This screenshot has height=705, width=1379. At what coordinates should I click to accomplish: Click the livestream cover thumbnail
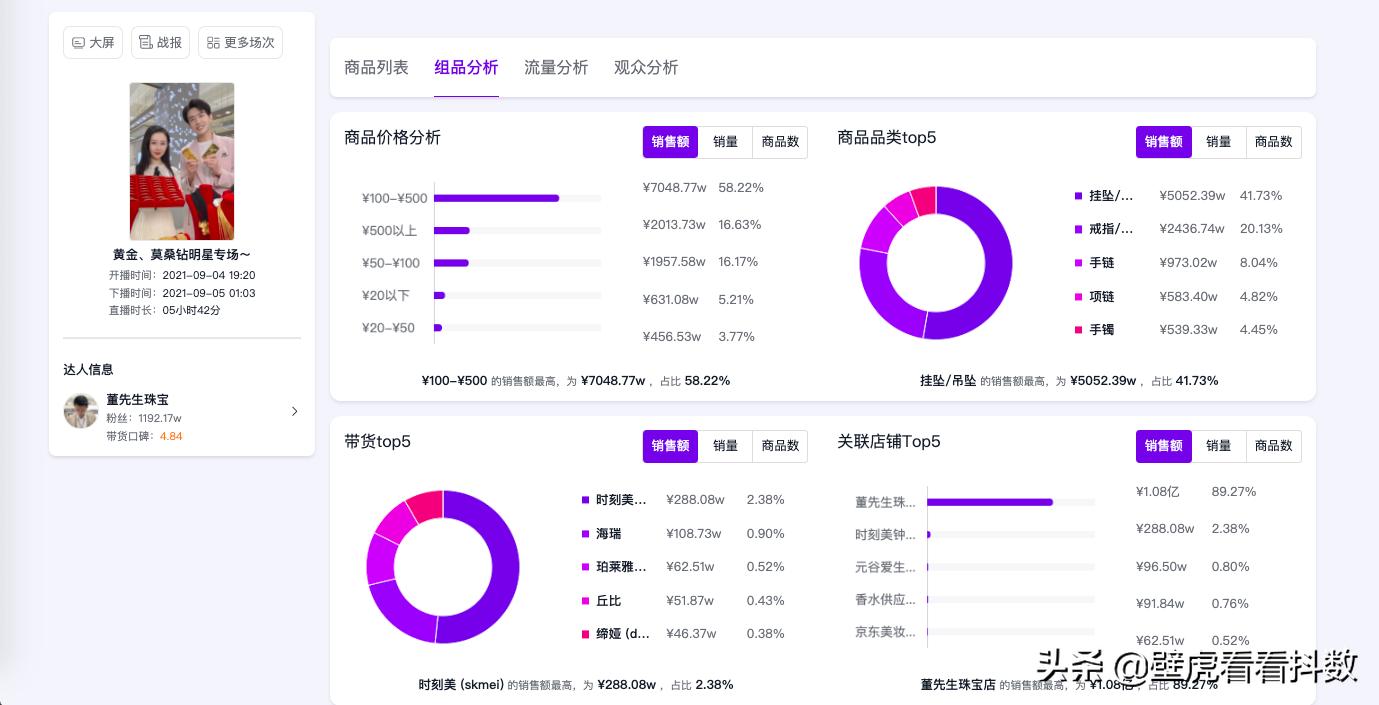pos(182,161)
